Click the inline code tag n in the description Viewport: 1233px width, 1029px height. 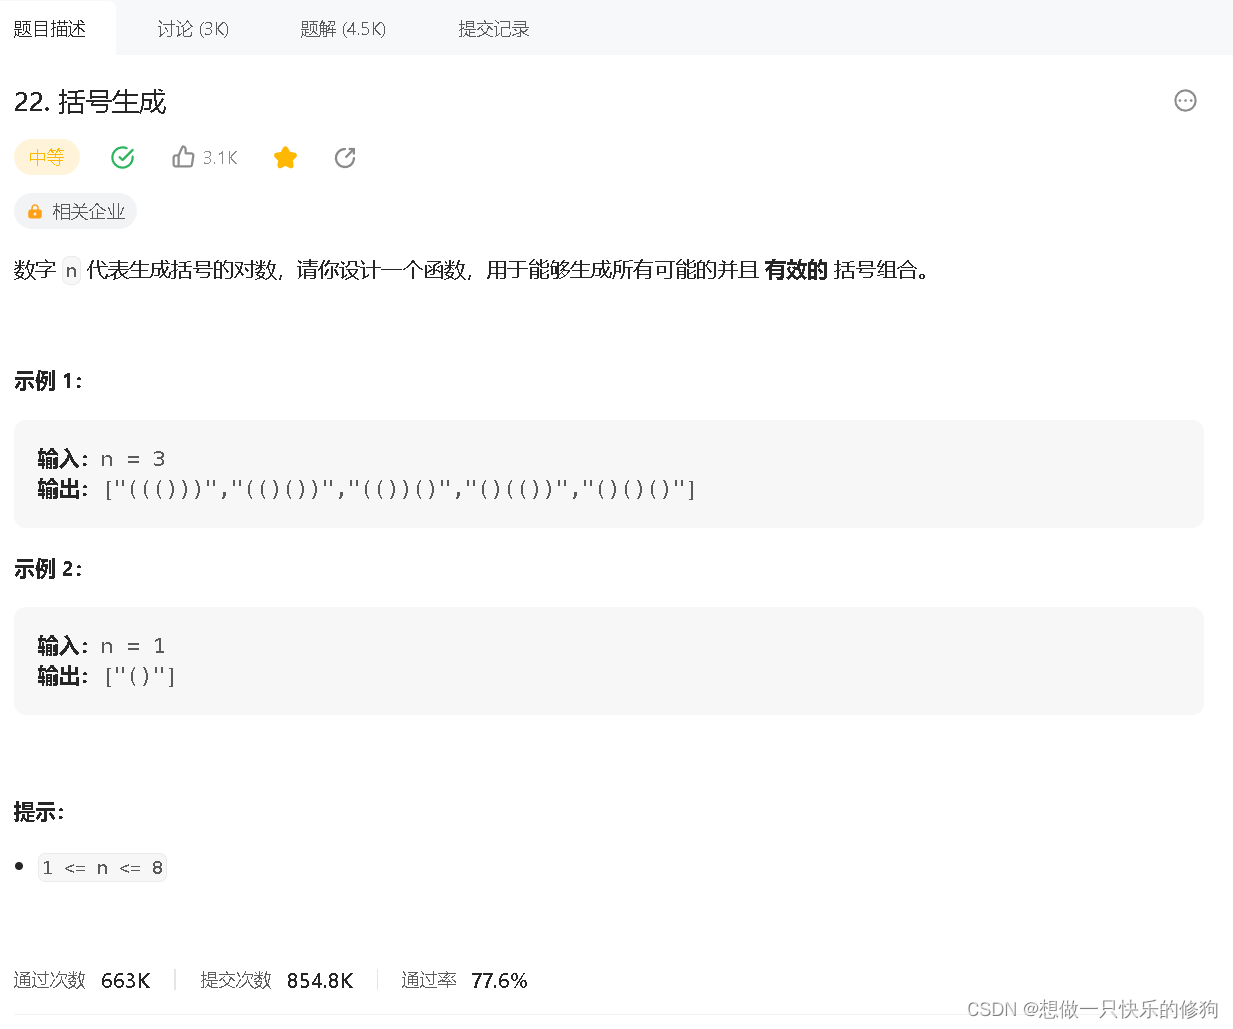70,270
